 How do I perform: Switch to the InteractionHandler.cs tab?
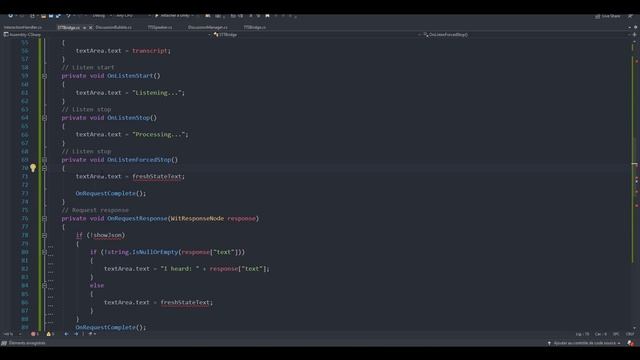[23, 27]
